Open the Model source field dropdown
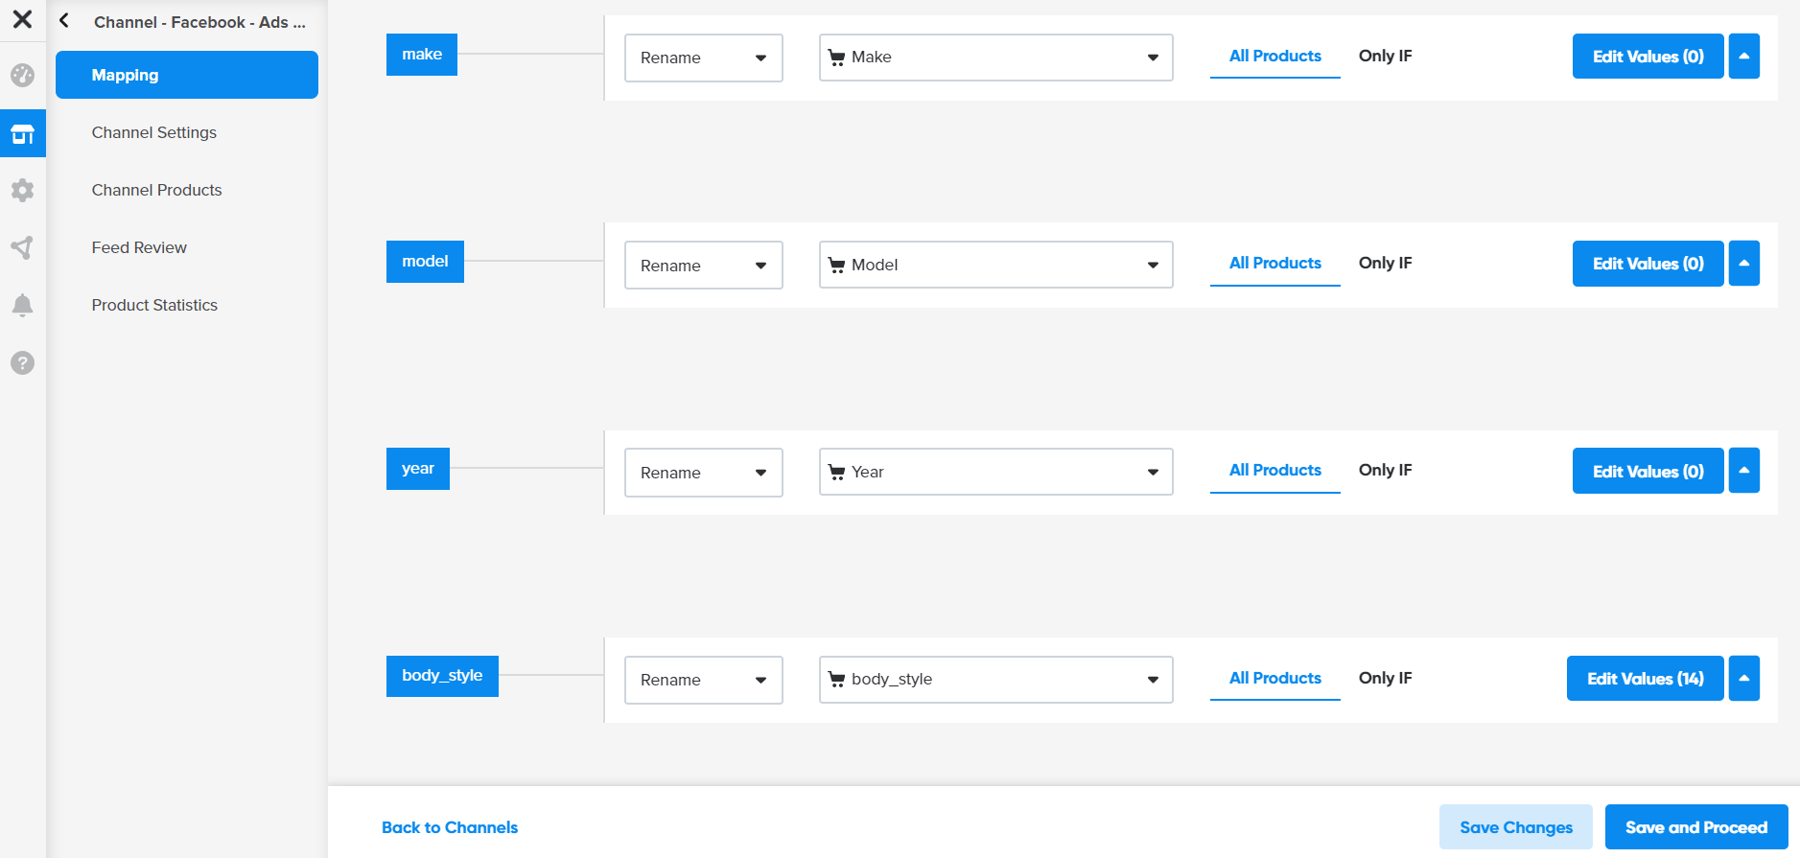 coord(995,265)
